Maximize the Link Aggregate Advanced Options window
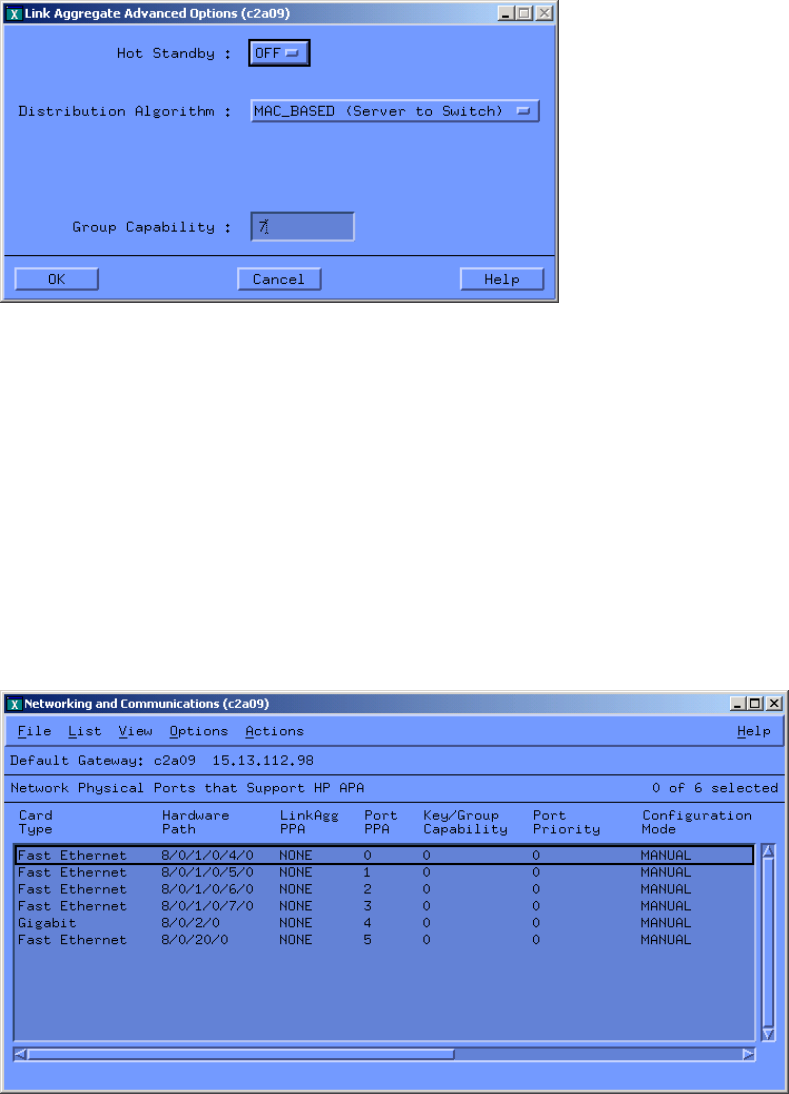Screen dimensions: 789x1094 [x=525, y=13]
